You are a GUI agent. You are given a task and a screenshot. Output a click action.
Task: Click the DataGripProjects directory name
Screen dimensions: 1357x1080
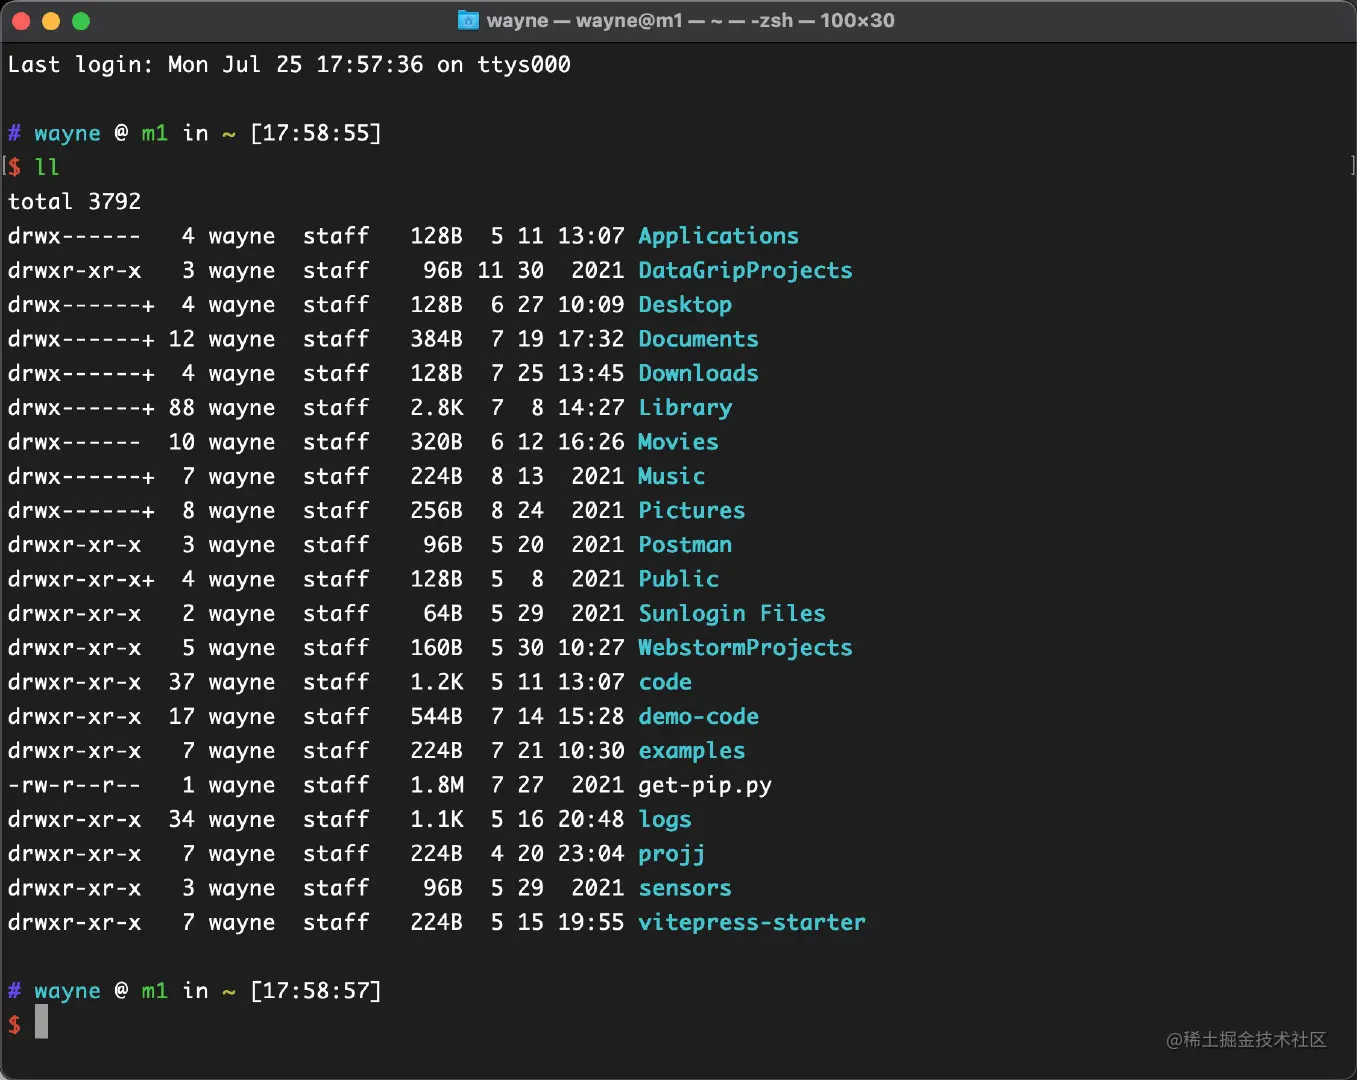point(745,271)
